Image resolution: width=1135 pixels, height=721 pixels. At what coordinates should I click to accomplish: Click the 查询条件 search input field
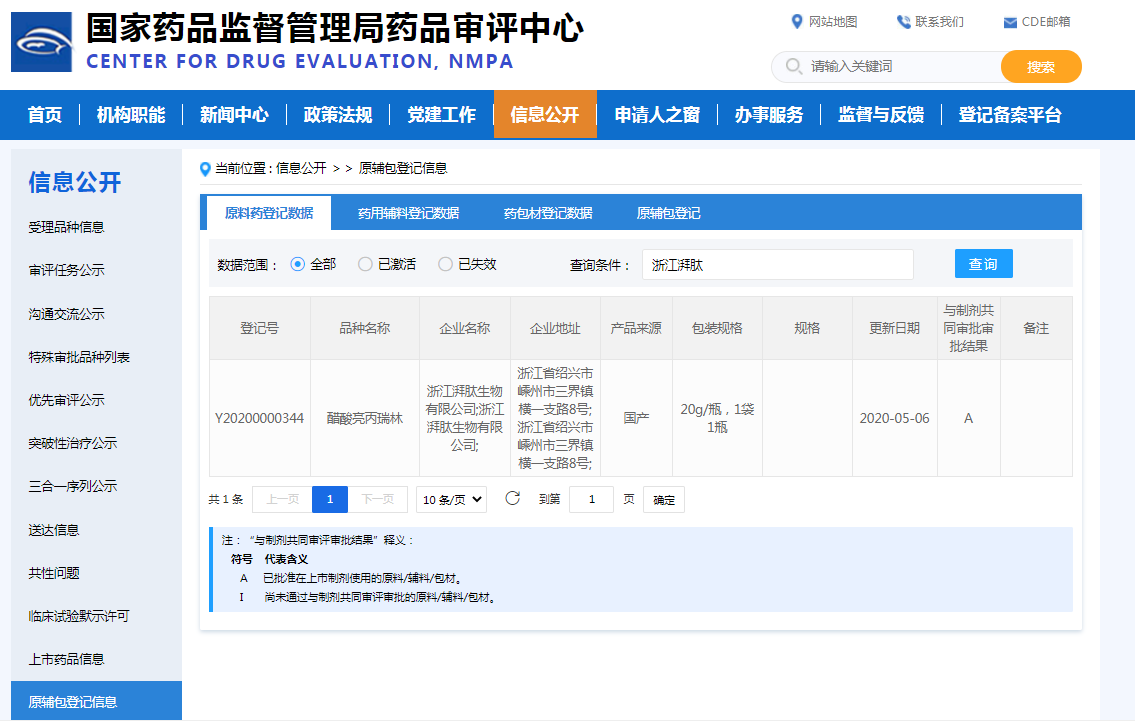(779, 264)
